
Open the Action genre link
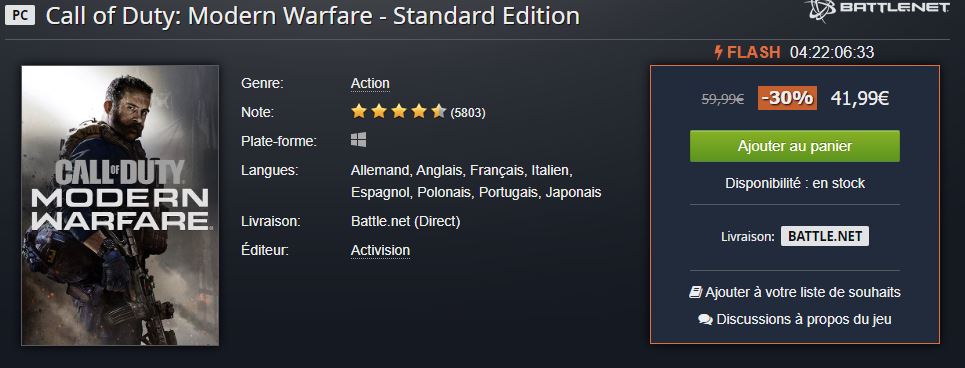(x=370, y=83)
